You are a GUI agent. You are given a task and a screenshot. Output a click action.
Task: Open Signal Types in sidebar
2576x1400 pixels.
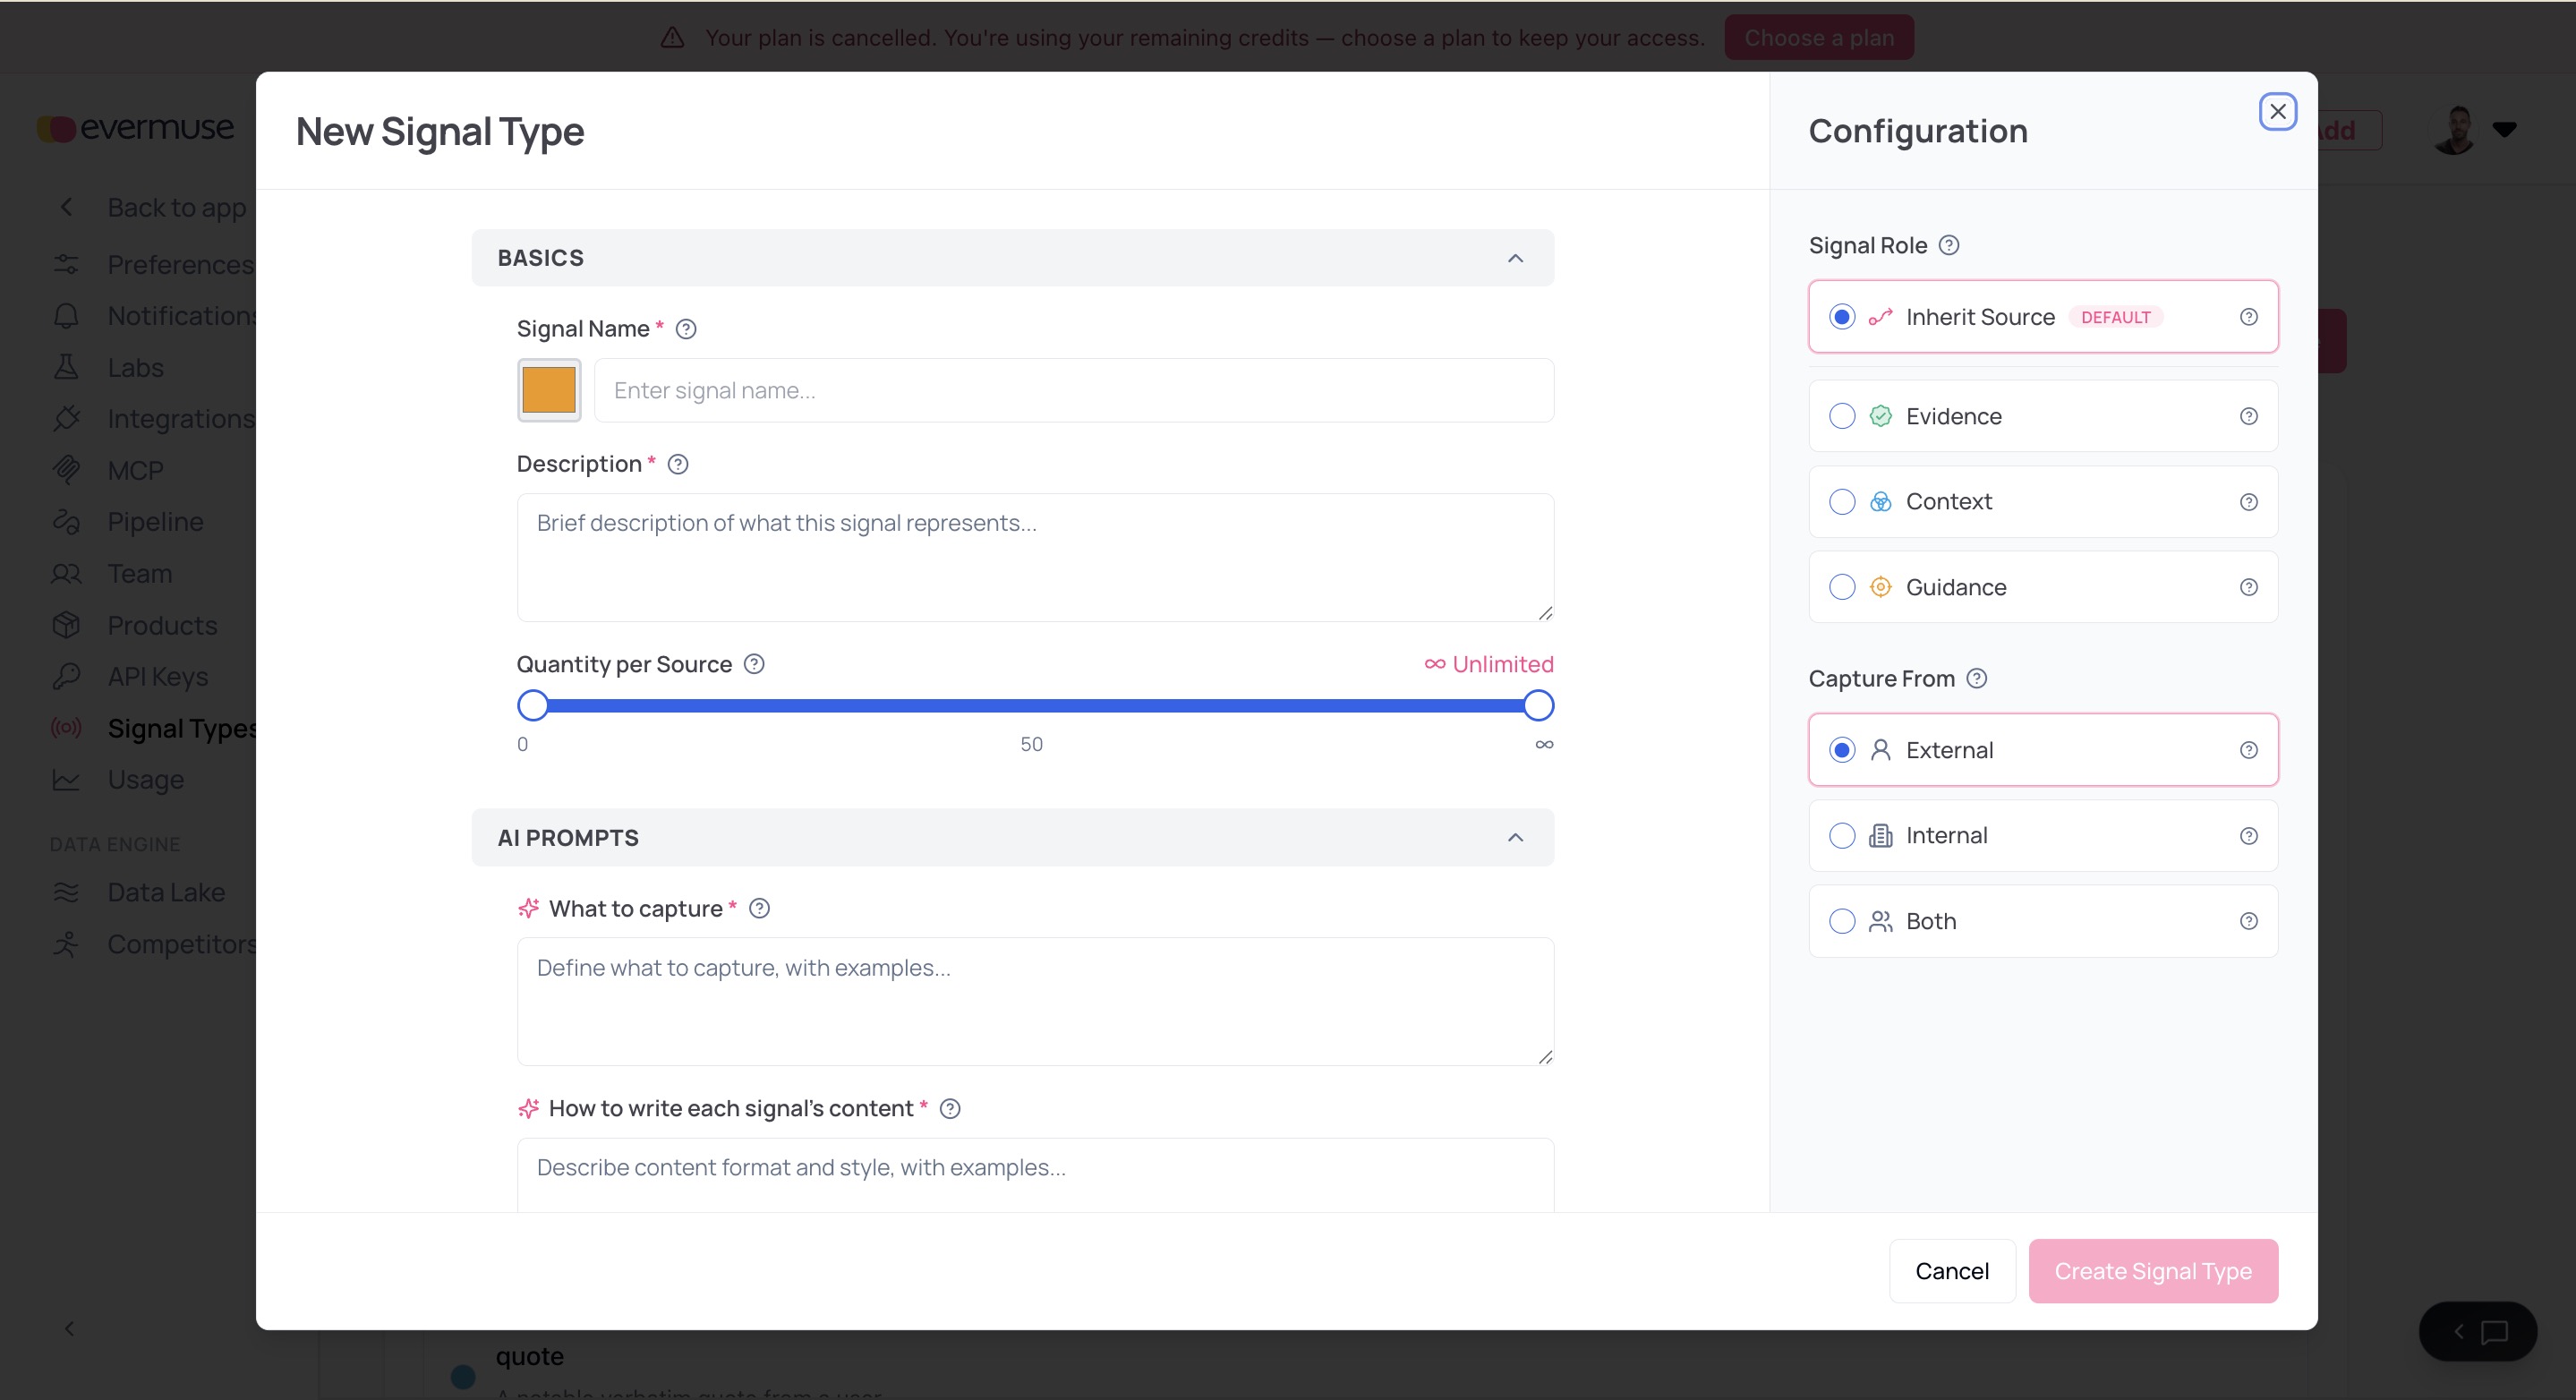[155, 728]
